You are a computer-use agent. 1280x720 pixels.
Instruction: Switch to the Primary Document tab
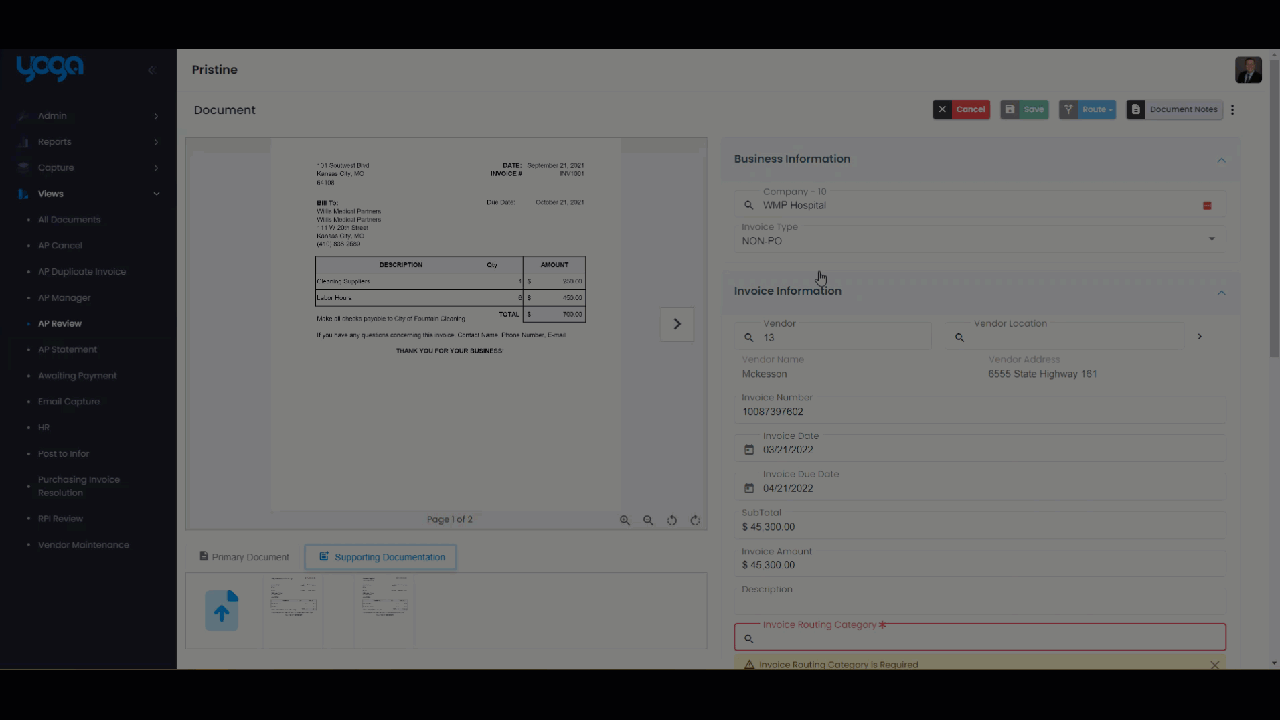pos(244,557)
